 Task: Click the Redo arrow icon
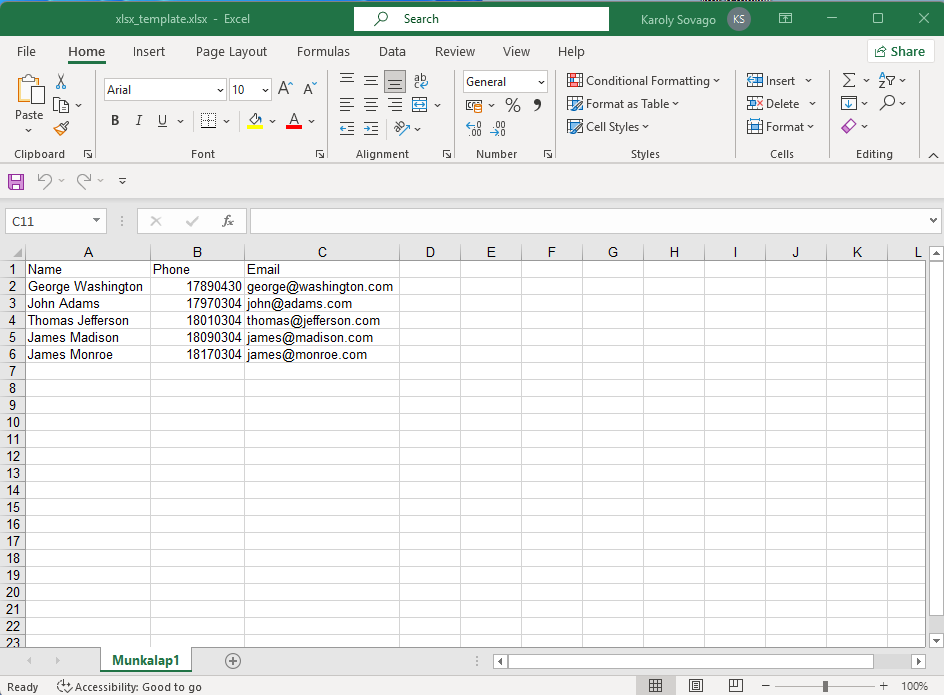[84, 181]
